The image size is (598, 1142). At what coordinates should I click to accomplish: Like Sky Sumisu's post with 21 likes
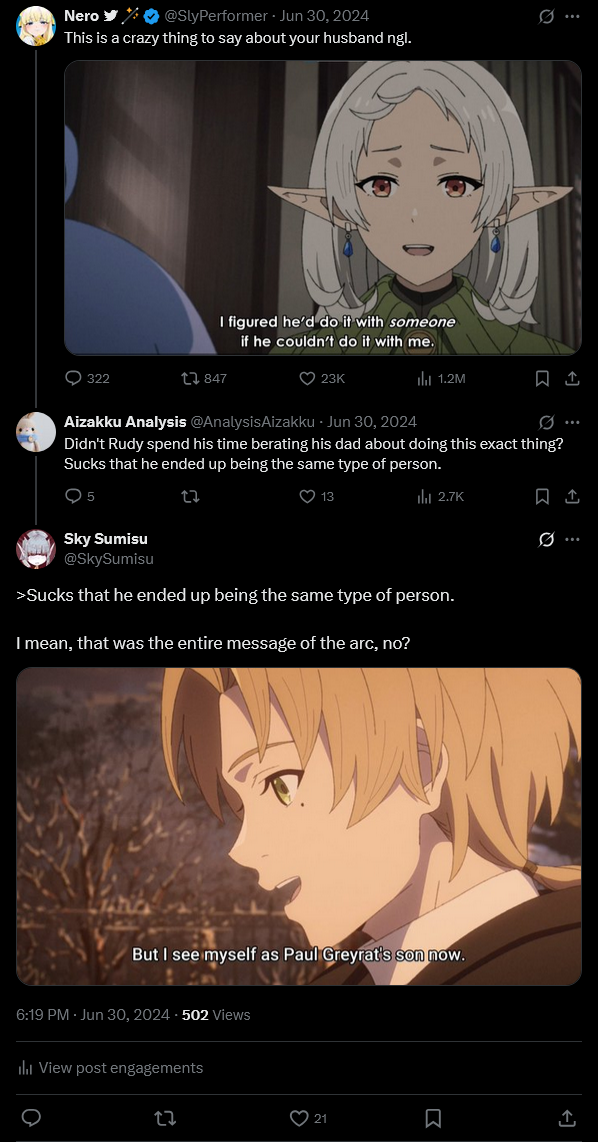pyautogui.click(x=308, y=1118)
